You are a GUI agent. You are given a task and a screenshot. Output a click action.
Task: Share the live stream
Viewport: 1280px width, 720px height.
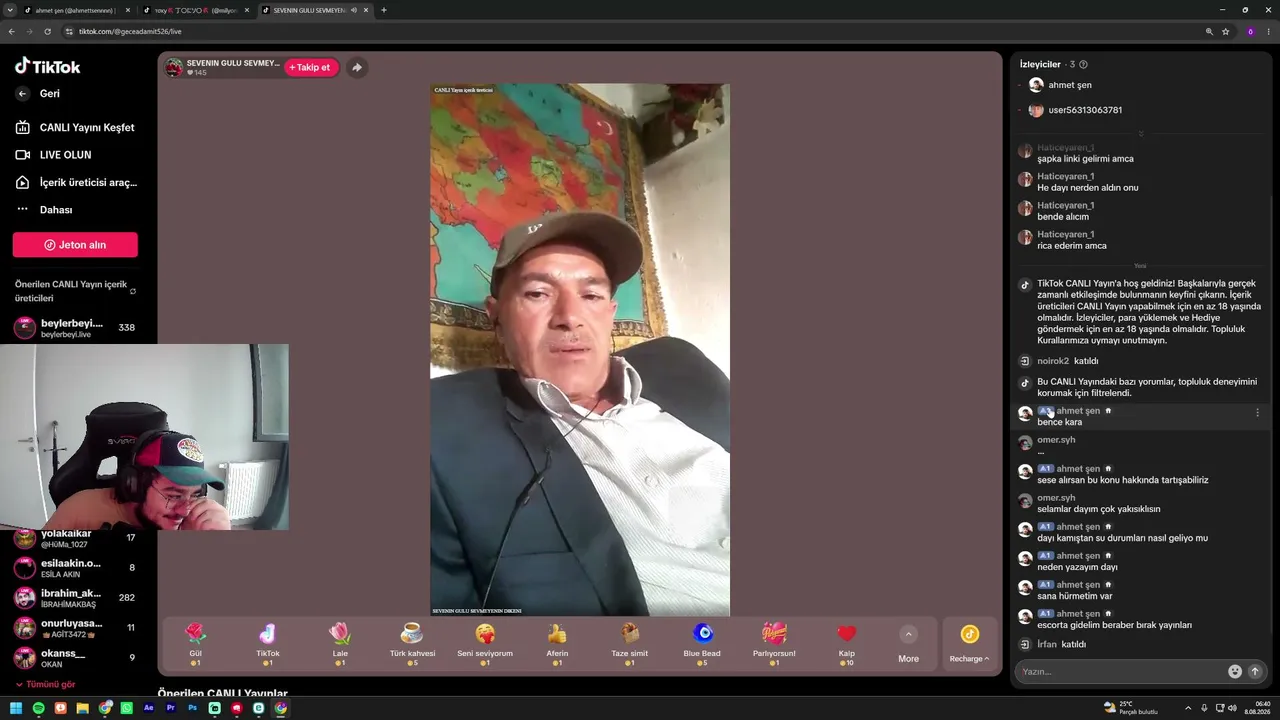pos(357,67)
